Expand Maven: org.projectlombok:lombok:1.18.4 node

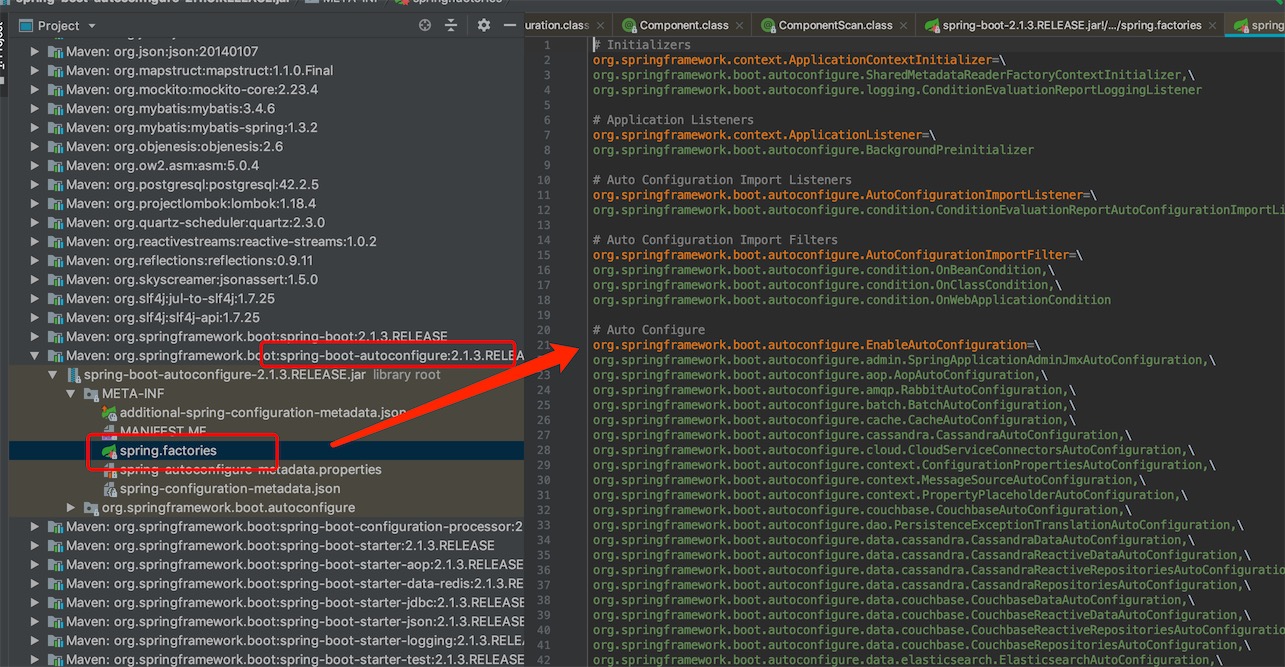click(x=35, y=203)
